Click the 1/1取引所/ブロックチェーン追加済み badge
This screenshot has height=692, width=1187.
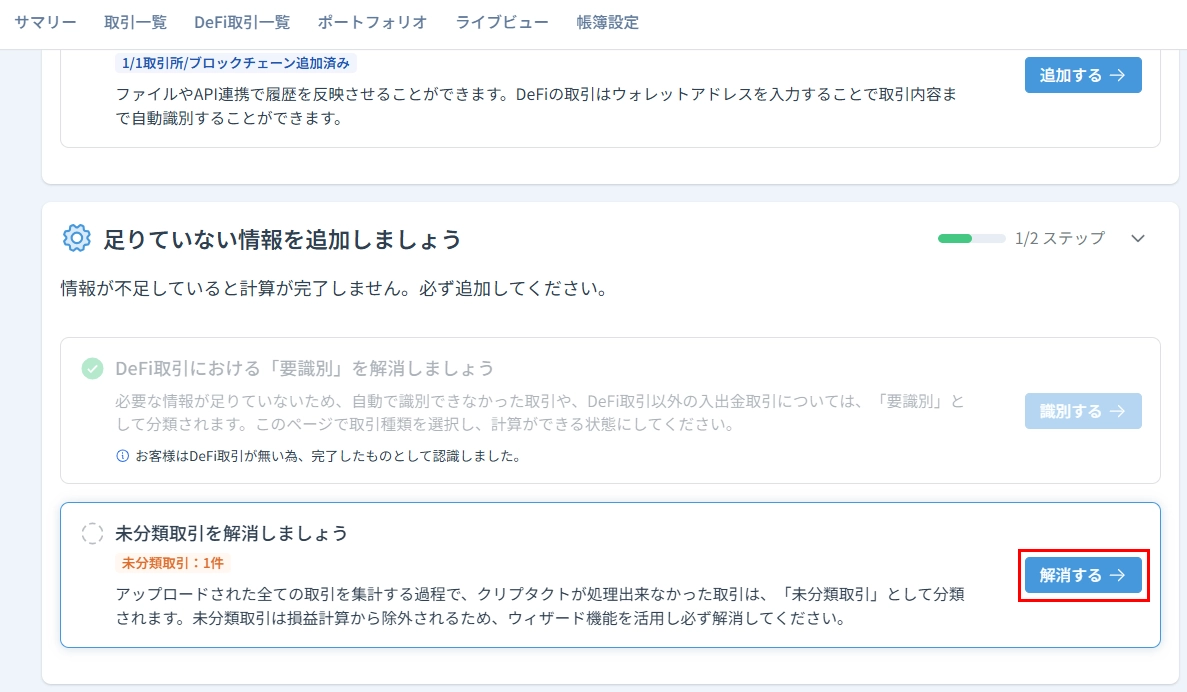[x=236, y=64]
